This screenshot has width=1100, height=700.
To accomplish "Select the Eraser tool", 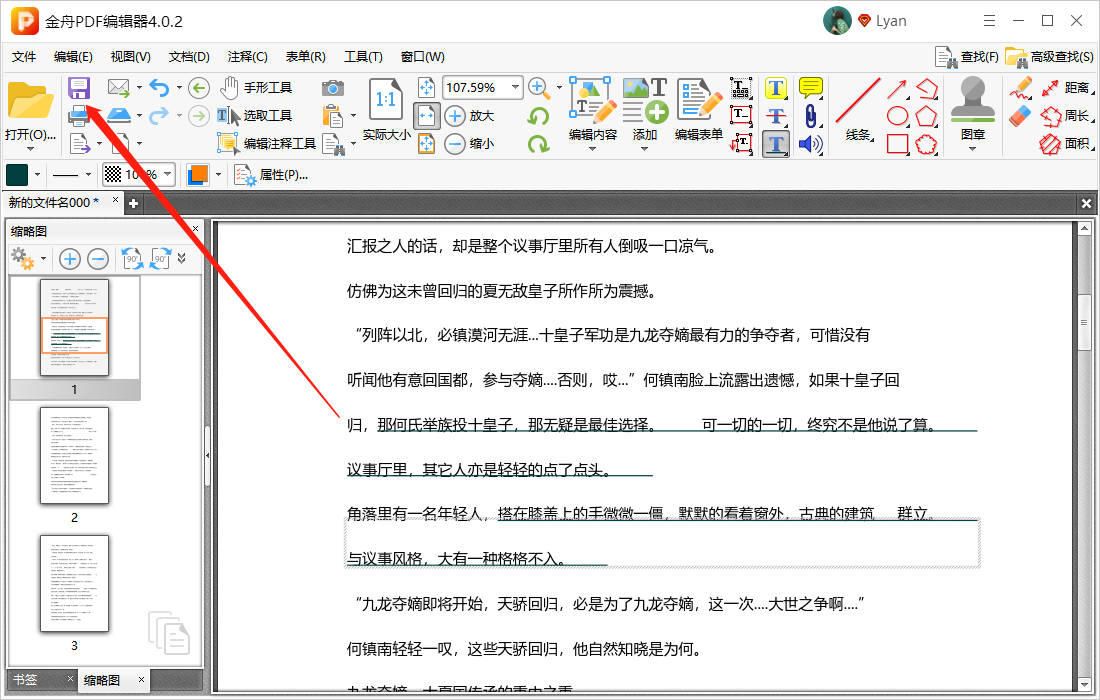I will point(1021,116).
